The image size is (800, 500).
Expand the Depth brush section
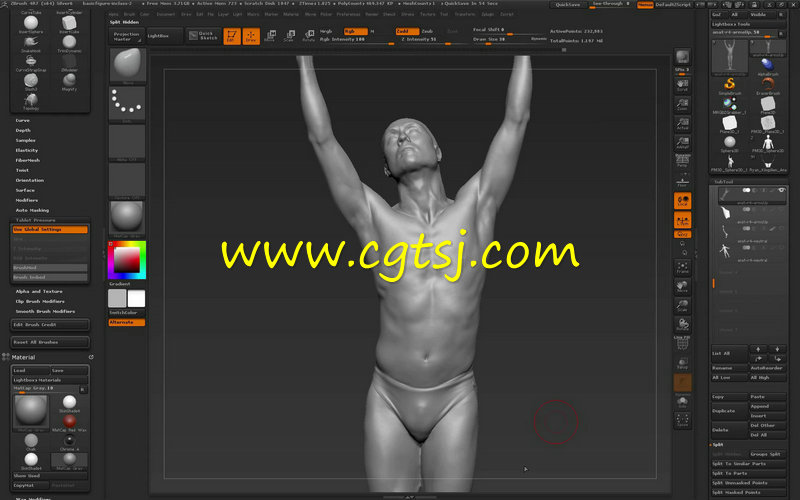coord(23,131)
